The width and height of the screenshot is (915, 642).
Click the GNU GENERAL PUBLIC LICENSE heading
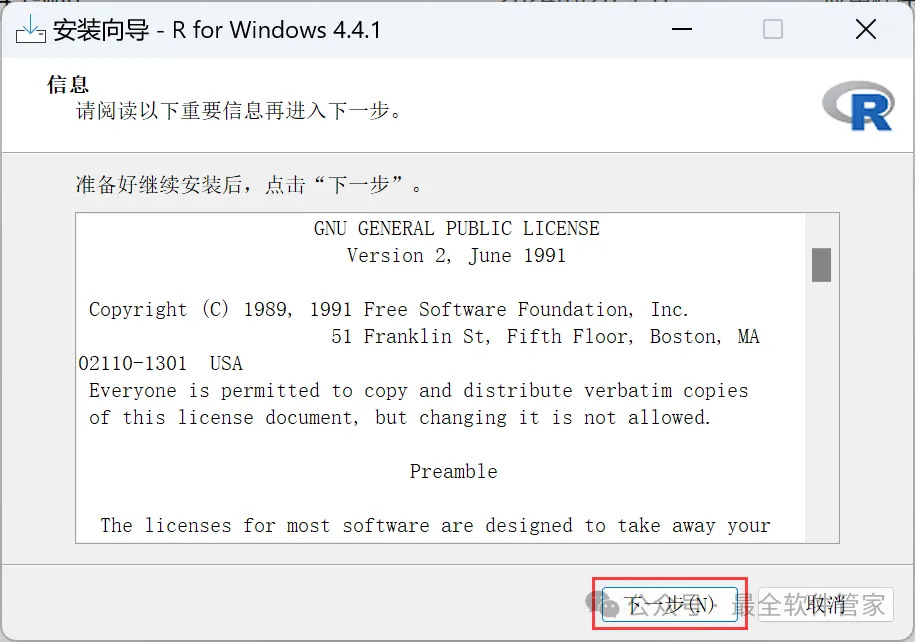tap(456, 228)
